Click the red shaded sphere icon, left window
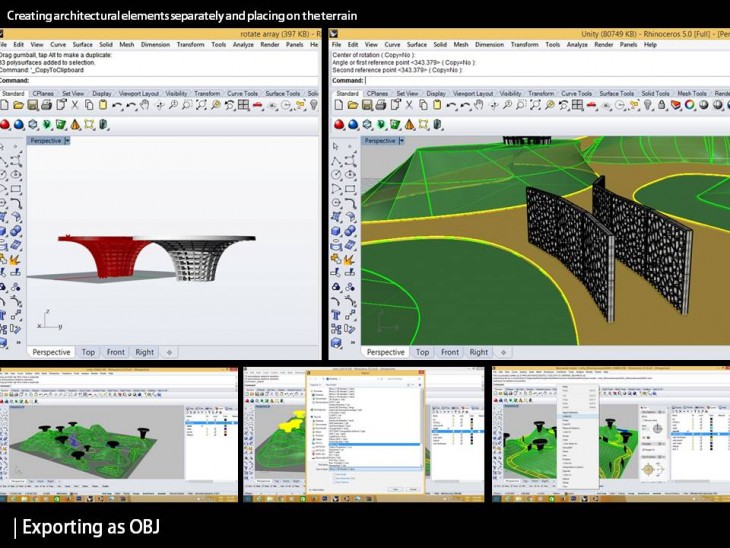The height and width of the screenshot is (548, 730). point(5,125)
